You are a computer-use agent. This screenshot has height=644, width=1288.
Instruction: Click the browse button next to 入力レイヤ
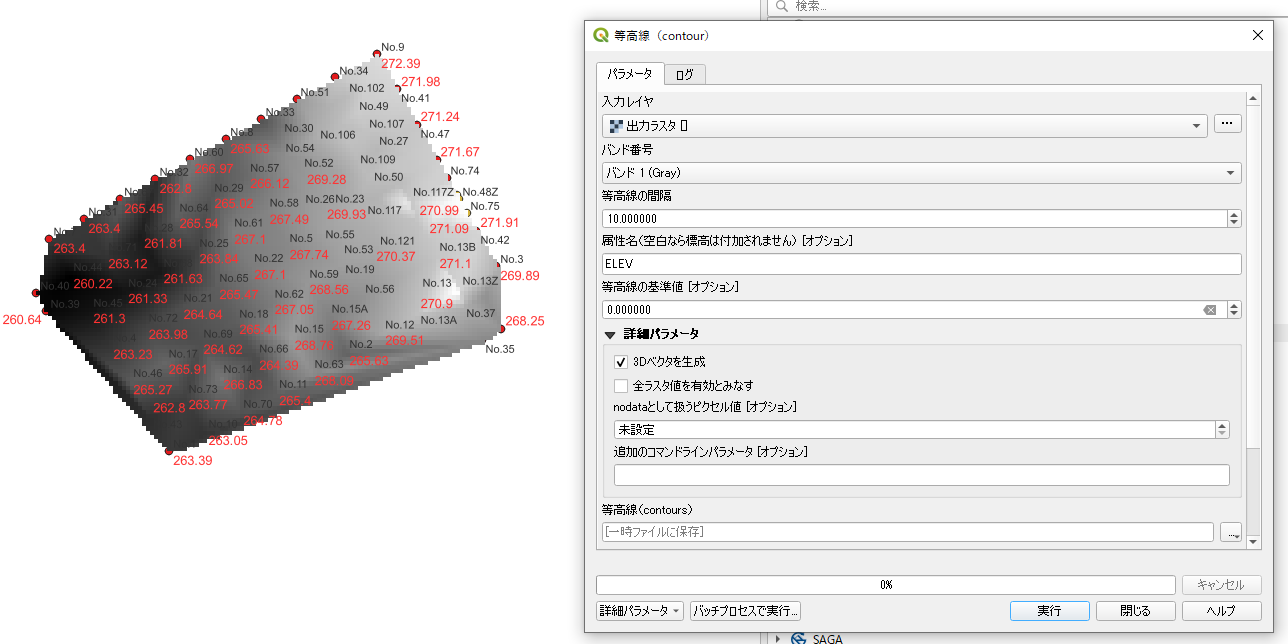(x=1227, y=124)
